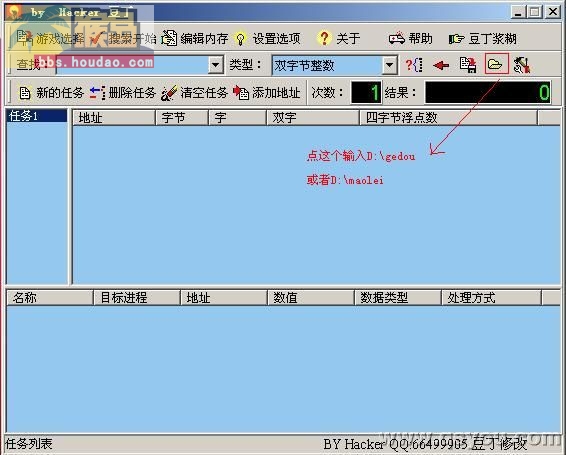
Task: Click 添加地址 to add address
Action: [x=266, y=93]
